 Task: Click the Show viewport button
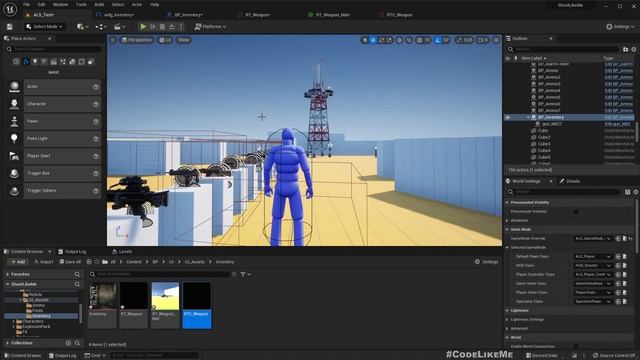click(x=184, y=40)
